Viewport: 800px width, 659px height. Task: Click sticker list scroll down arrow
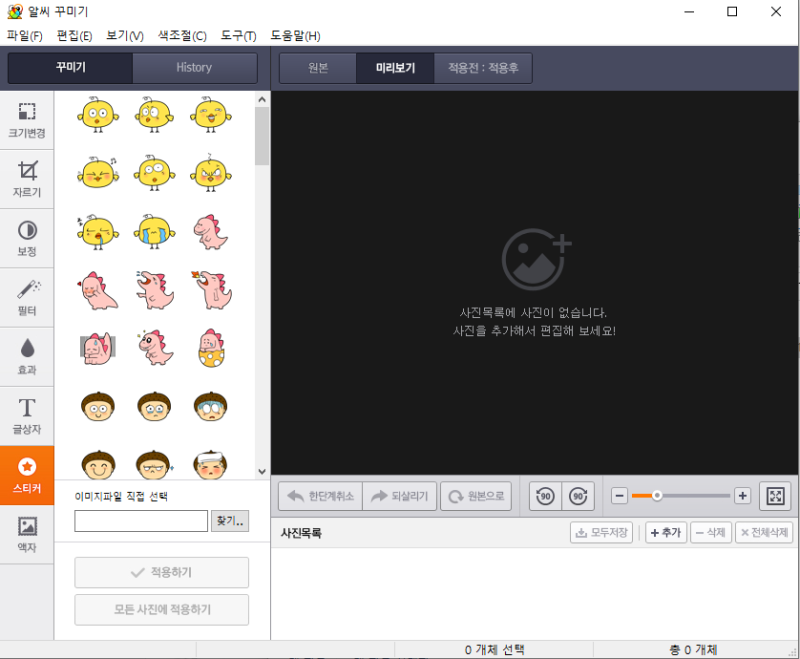point(262,472)
